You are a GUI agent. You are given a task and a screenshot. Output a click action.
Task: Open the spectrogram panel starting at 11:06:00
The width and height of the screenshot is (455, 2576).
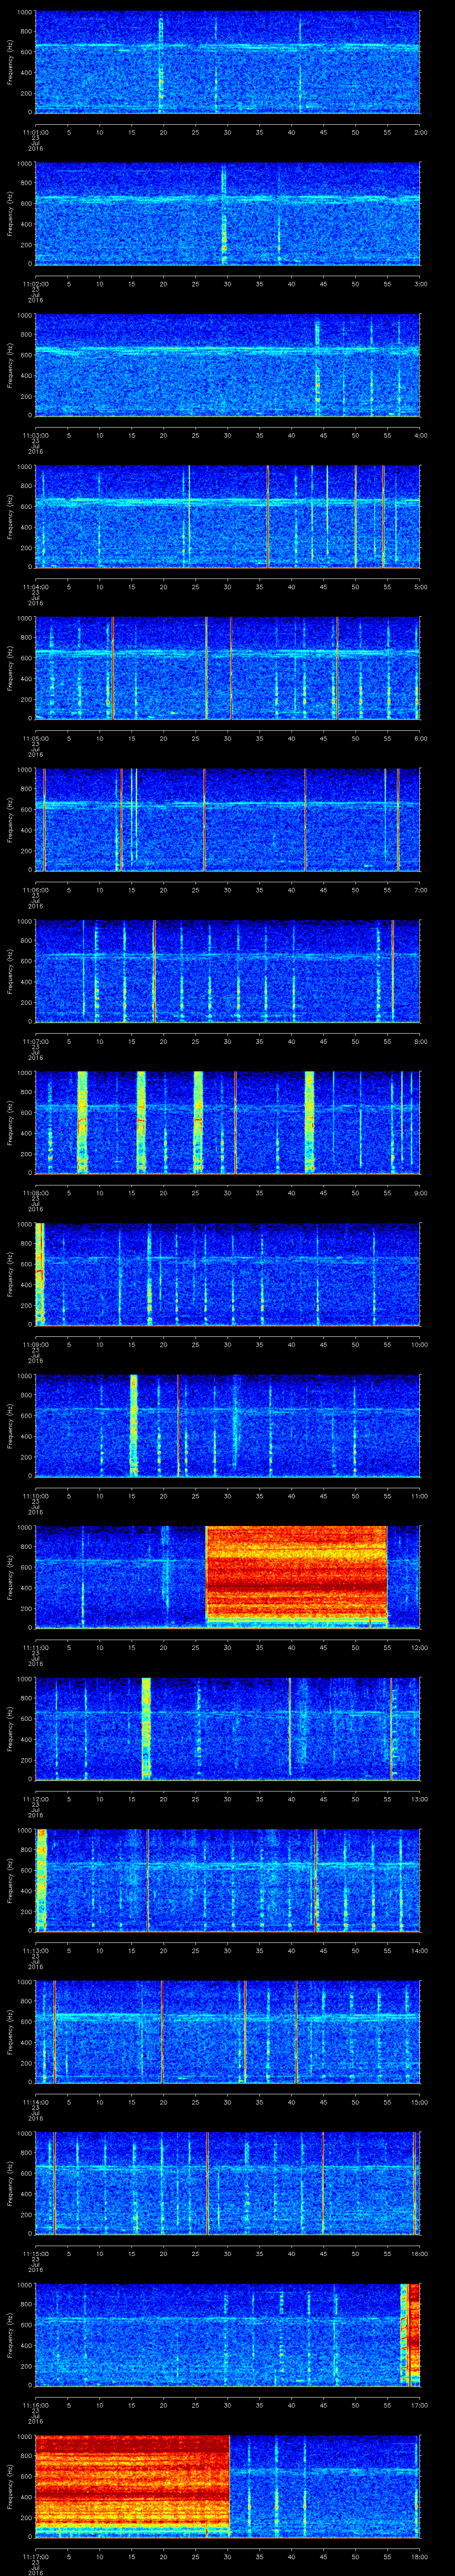pyautogui.click(x=228, y=820)
